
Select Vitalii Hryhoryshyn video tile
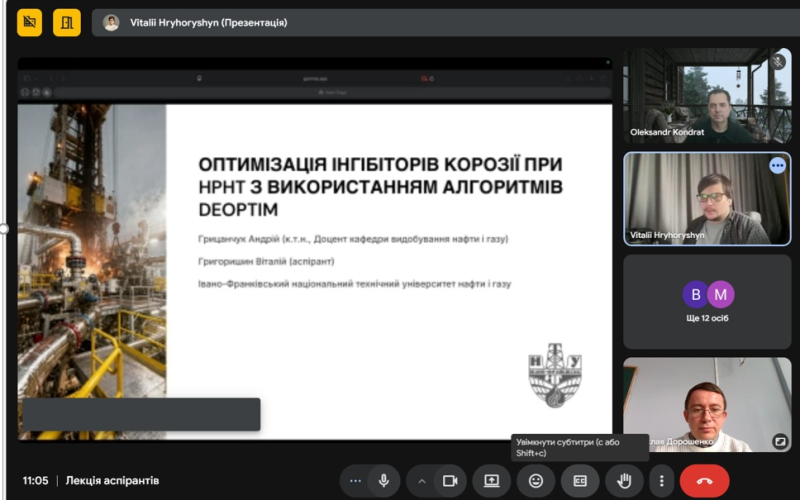coord(707,198)
